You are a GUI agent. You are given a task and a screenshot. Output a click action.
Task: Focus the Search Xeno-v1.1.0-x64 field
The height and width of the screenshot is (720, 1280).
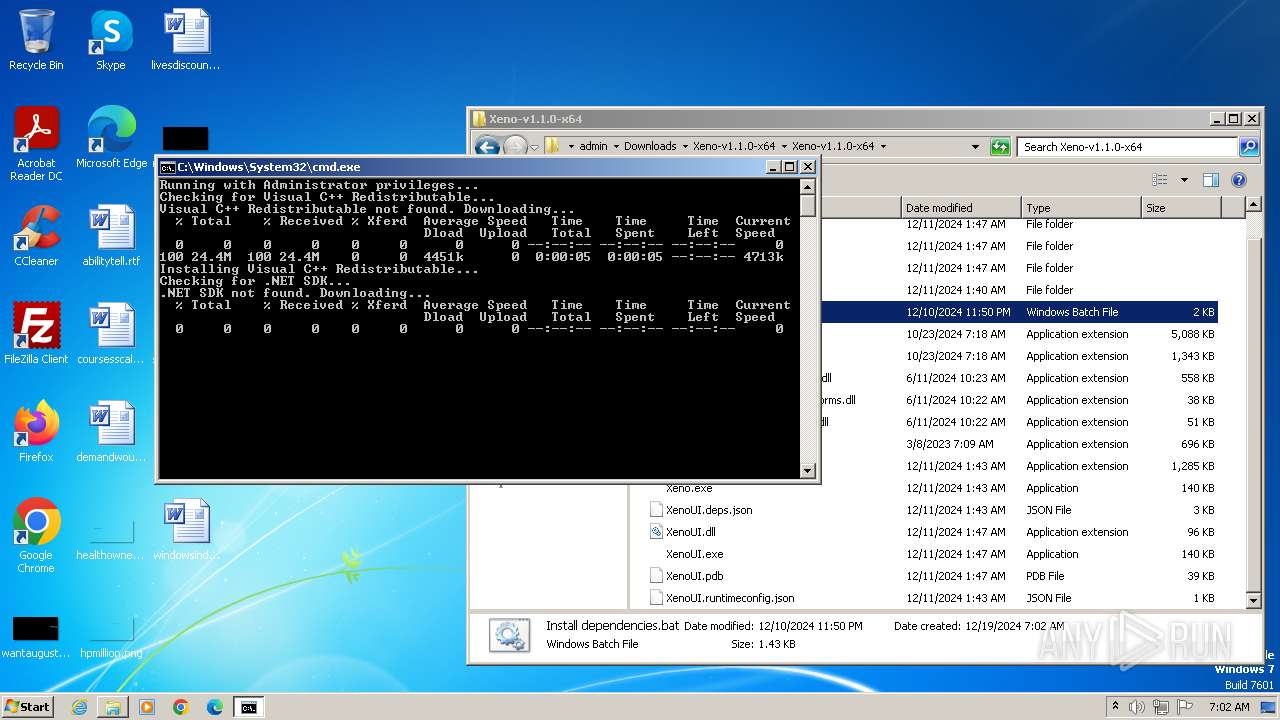coord(1128,147)
